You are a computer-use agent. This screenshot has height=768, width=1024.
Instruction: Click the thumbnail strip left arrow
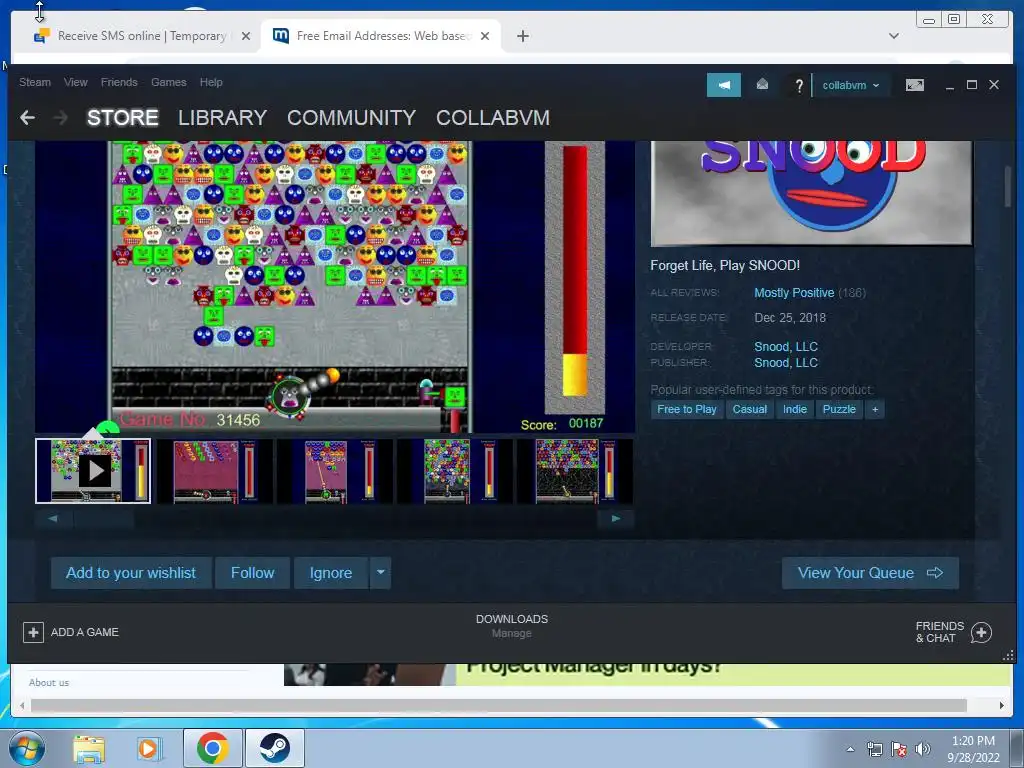[x=53, y=519]
